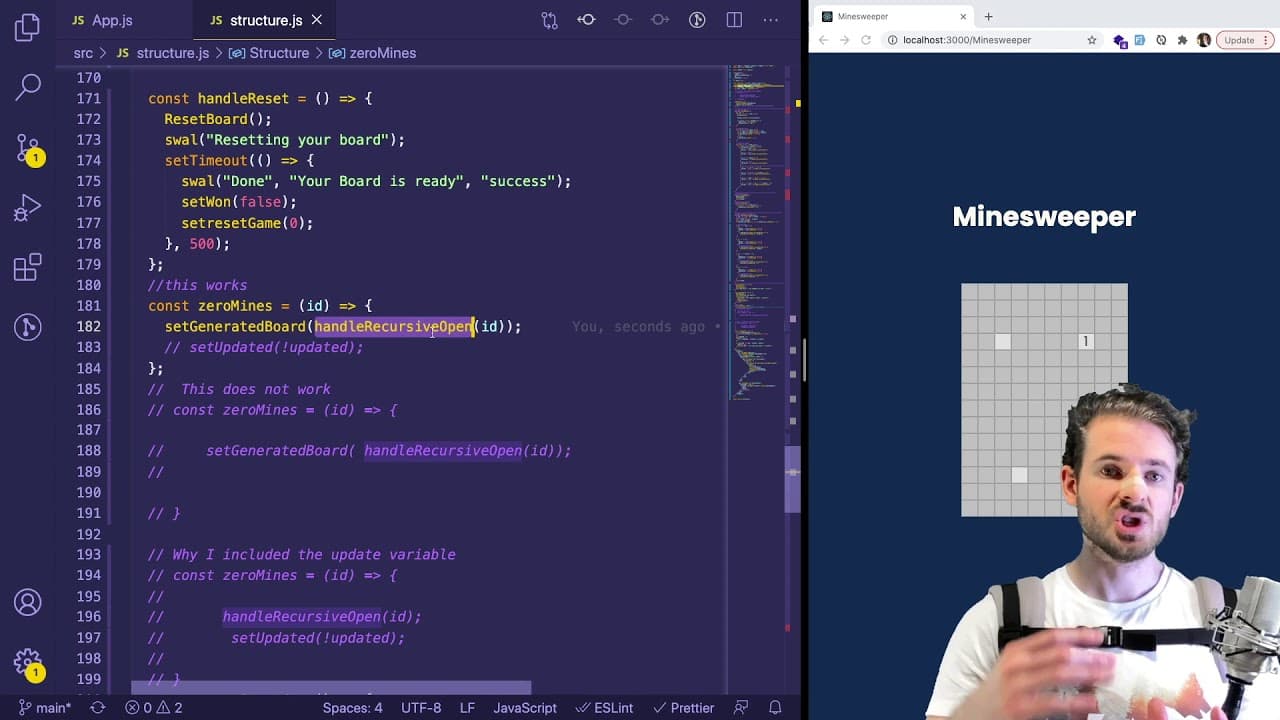This screenshot has height=720, width=1280.
Task: Switch to the App.js editor tab
Action: (102, 20)
